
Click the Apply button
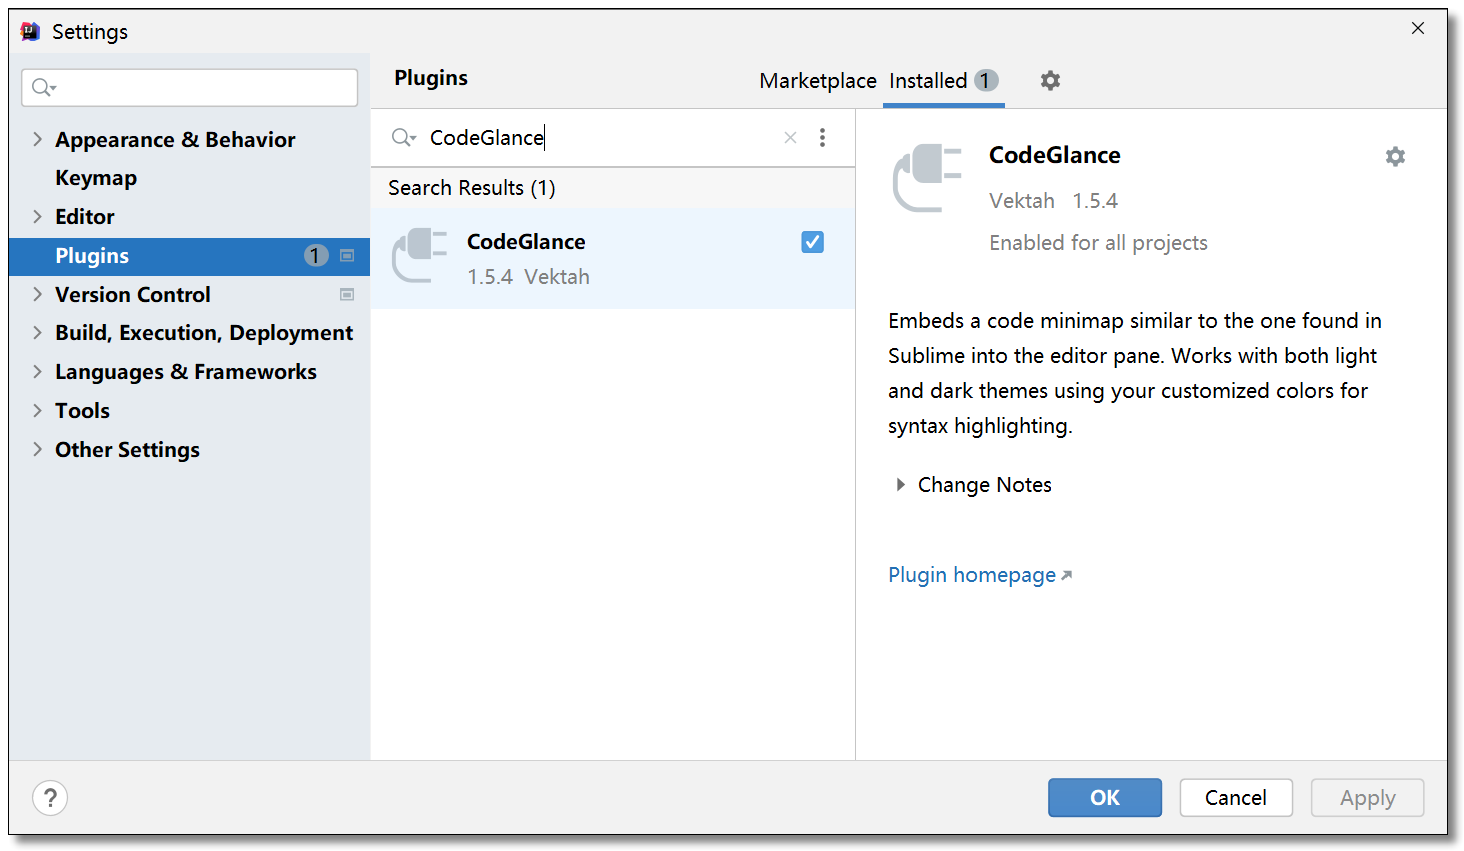click(x=1368, y=798)
